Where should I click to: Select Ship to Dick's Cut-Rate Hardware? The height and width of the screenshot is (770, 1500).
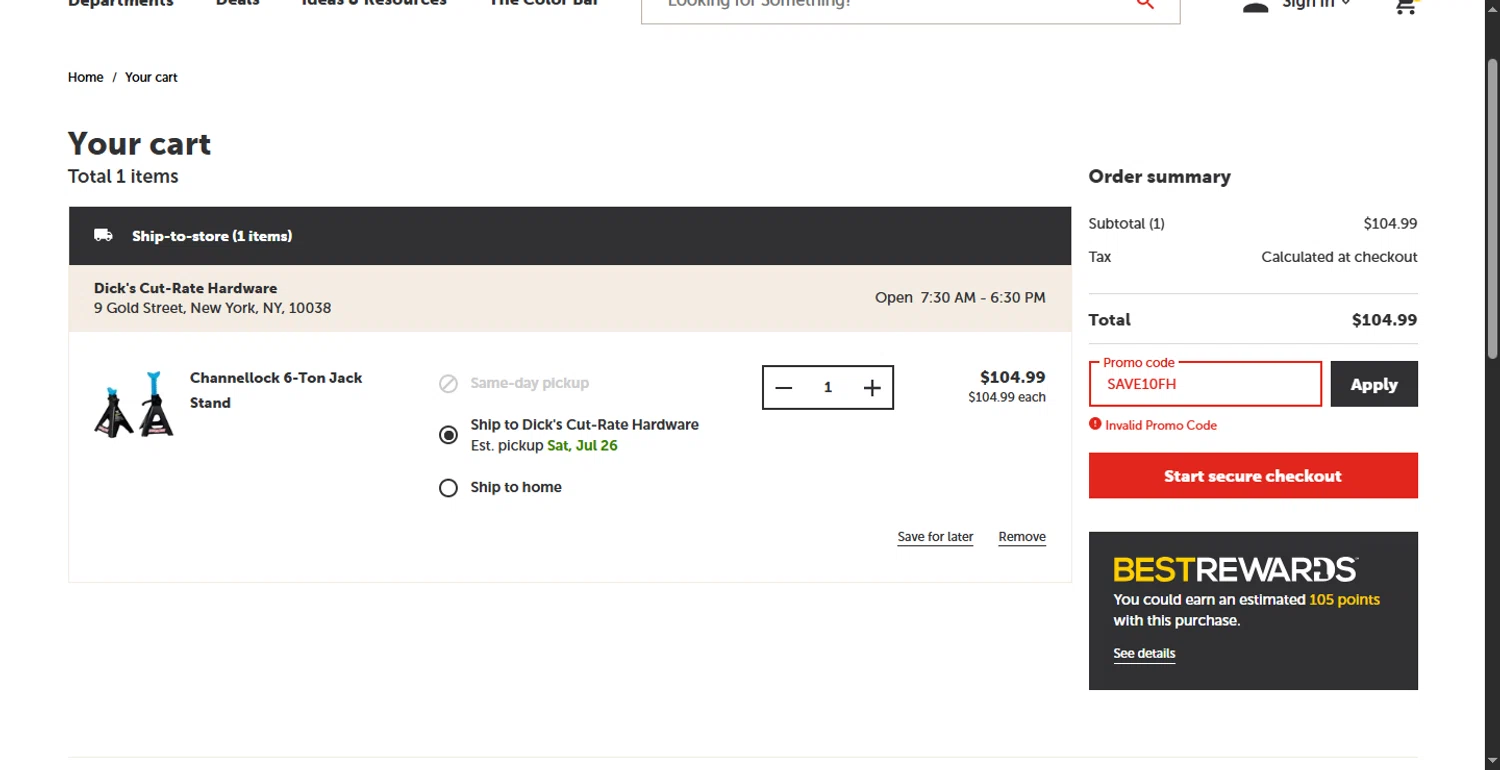tap(449, 435)
